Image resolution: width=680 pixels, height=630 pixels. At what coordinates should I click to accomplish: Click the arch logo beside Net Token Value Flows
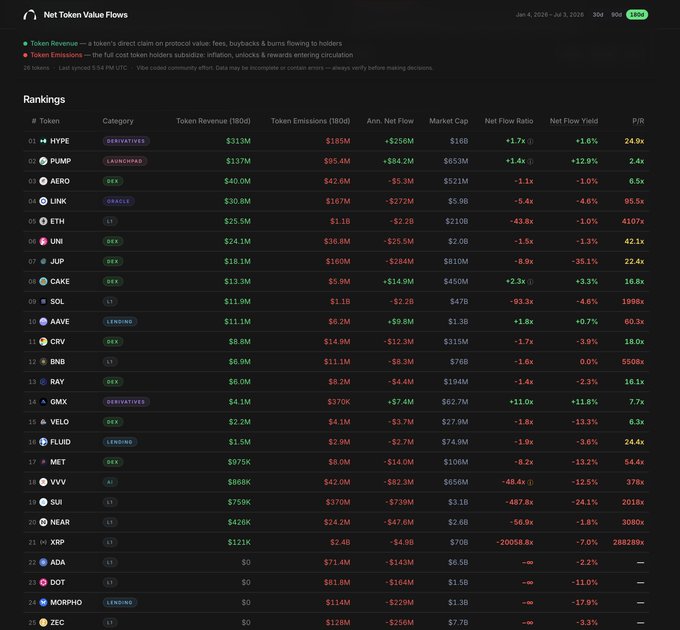[x=30, y=15]
